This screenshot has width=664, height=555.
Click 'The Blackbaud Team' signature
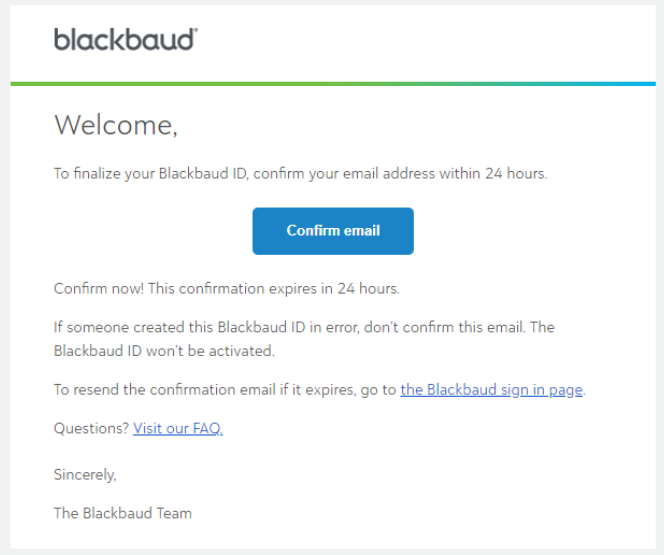[x=123, y=514]
